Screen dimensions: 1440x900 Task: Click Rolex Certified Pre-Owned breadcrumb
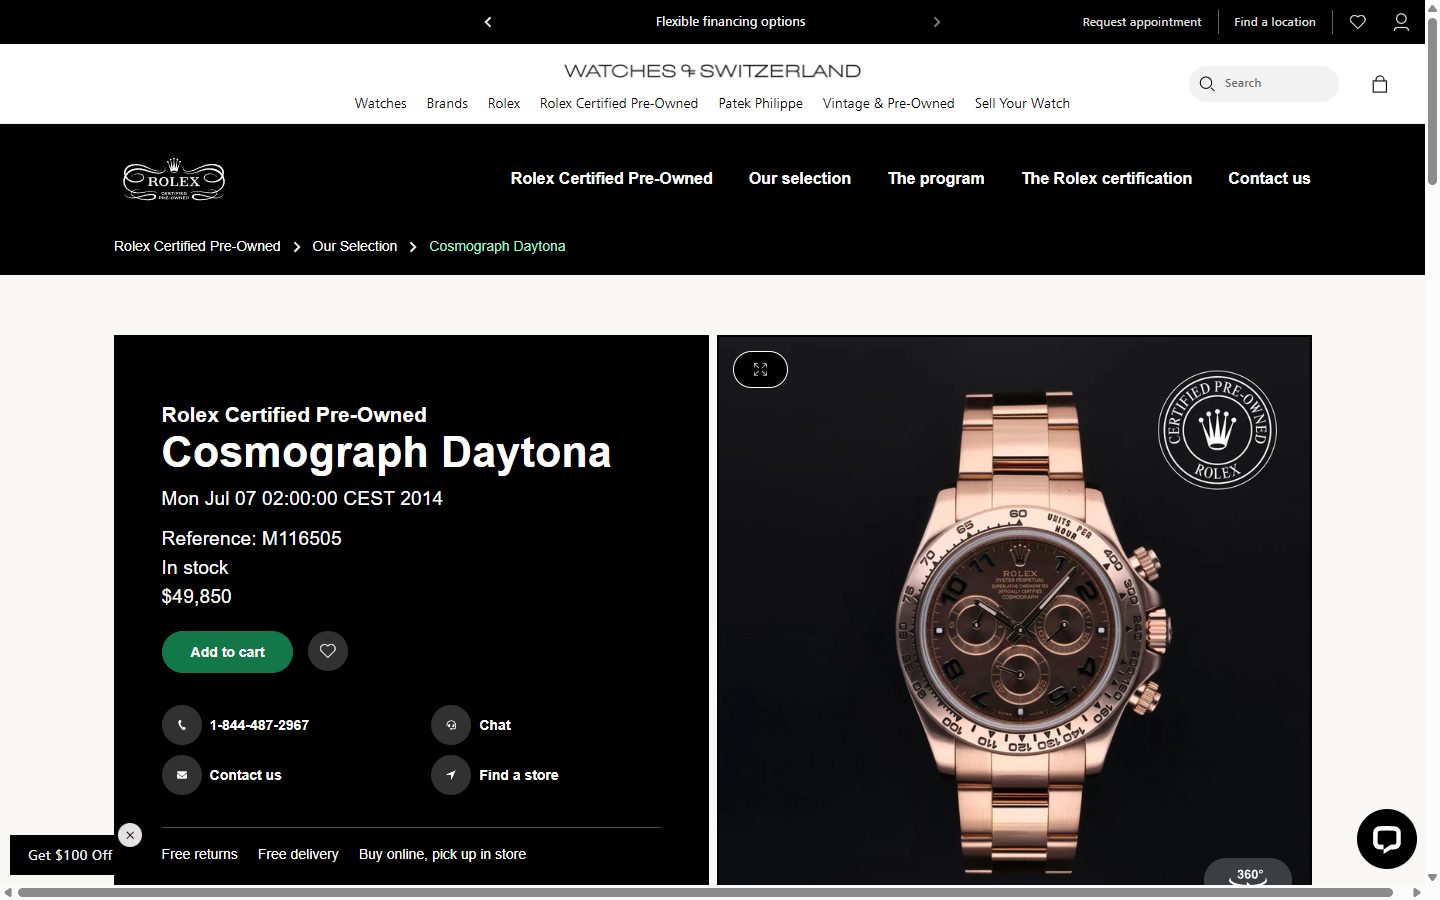tap(197, 246)
